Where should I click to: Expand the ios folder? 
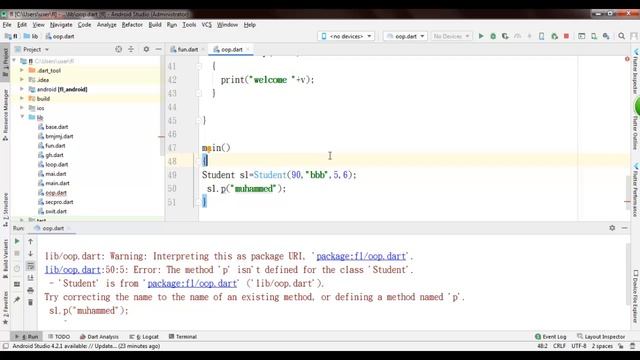pyautogui.click(x=22, y=108)
